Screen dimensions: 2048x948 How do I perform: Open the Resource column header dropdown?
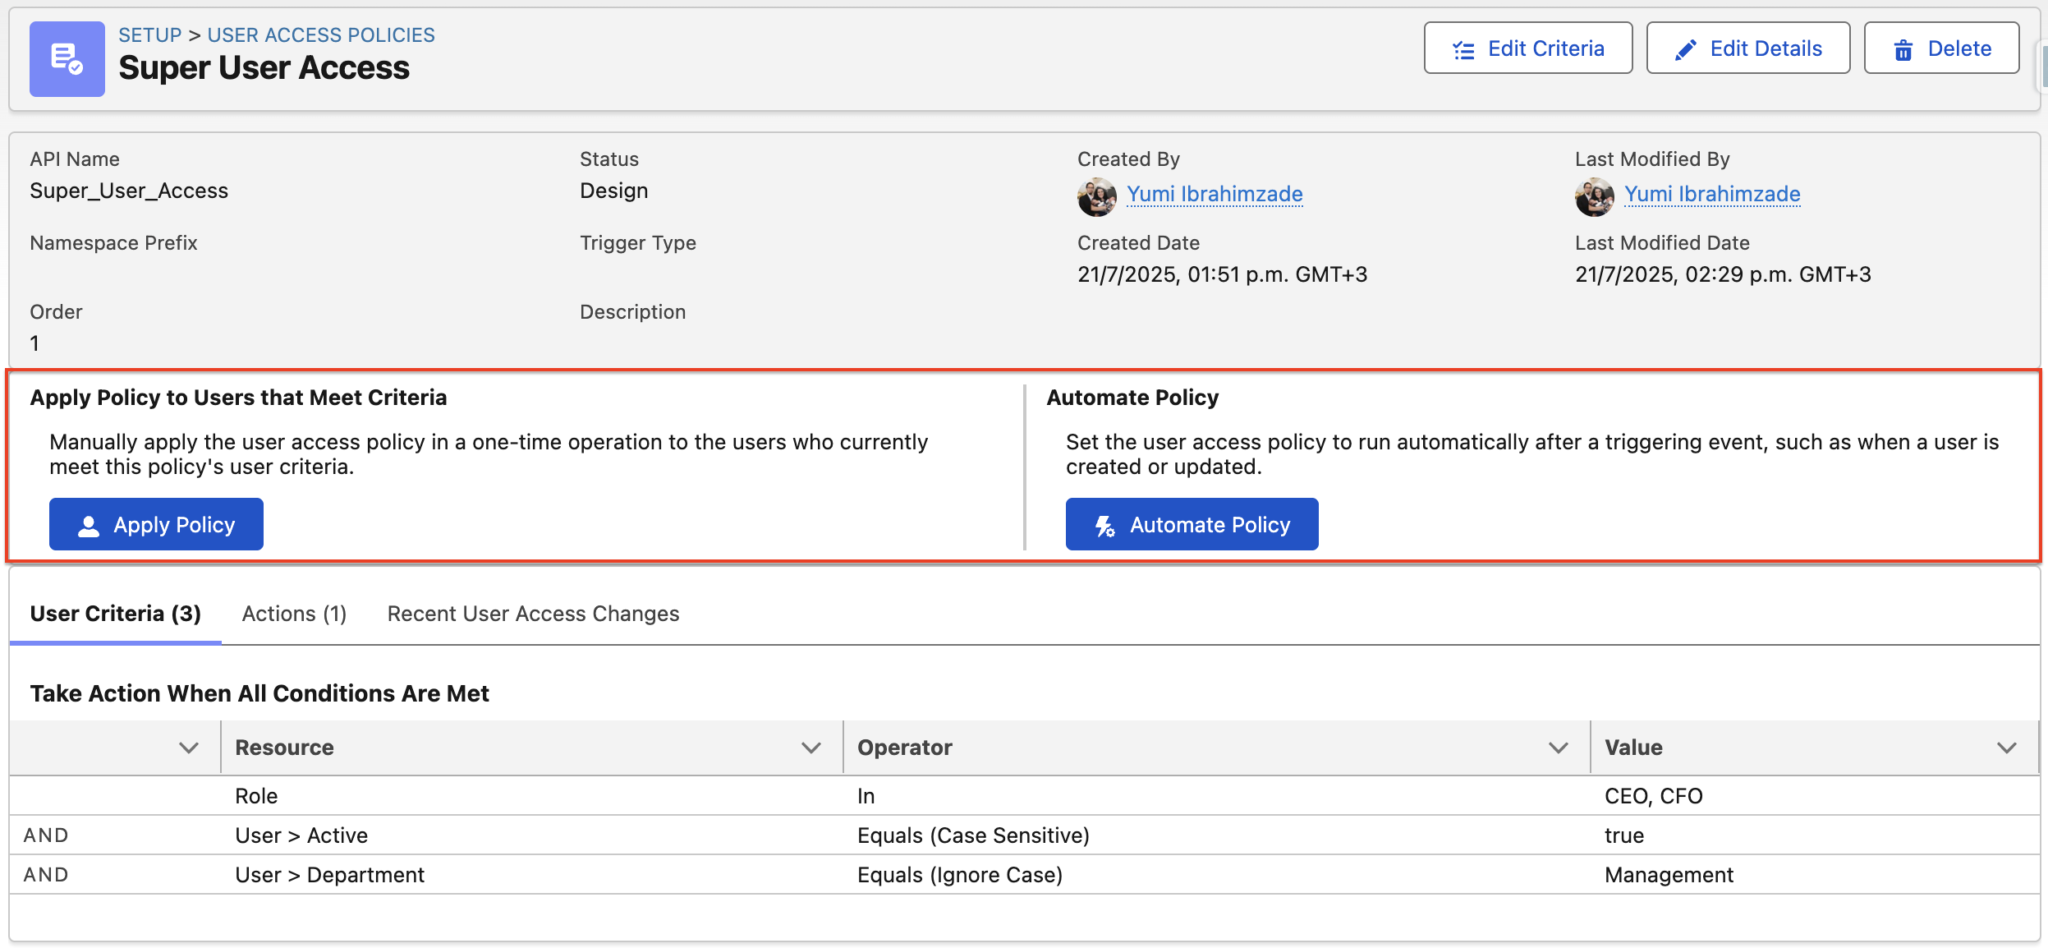(811, 747)
